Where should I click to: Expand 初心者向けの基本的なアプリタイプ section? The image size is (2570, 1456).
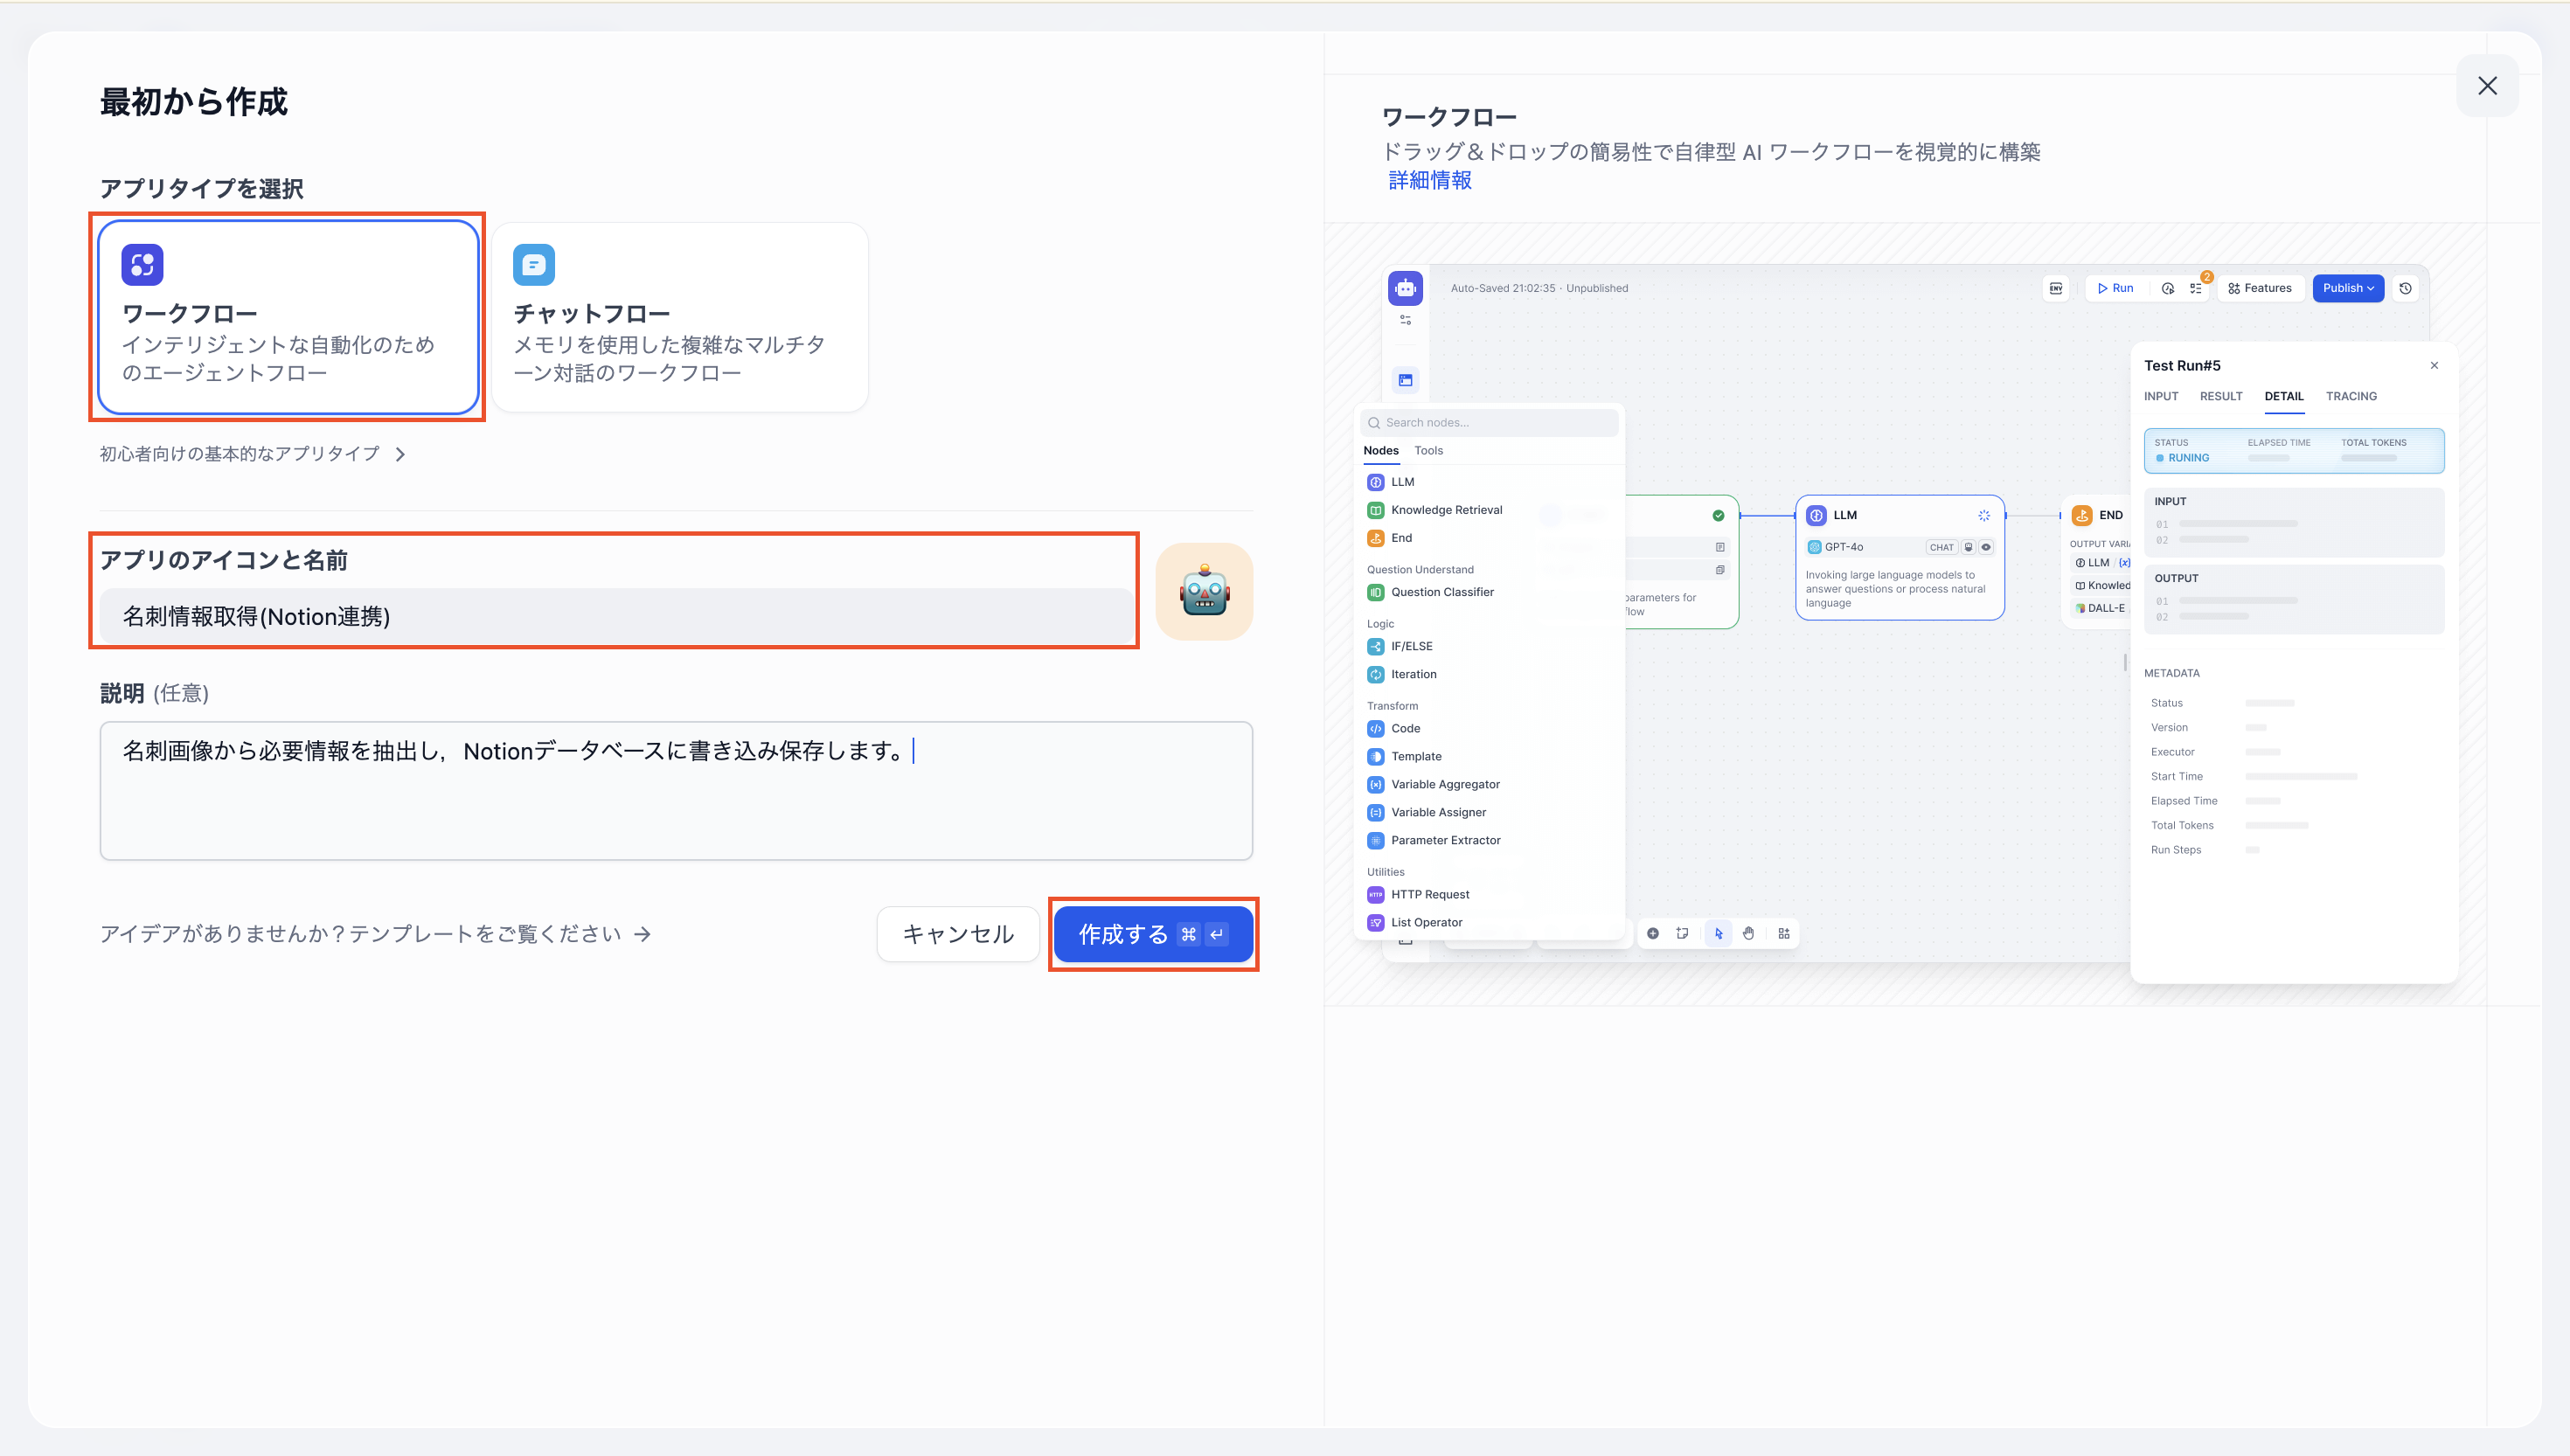tap(251, 453)
